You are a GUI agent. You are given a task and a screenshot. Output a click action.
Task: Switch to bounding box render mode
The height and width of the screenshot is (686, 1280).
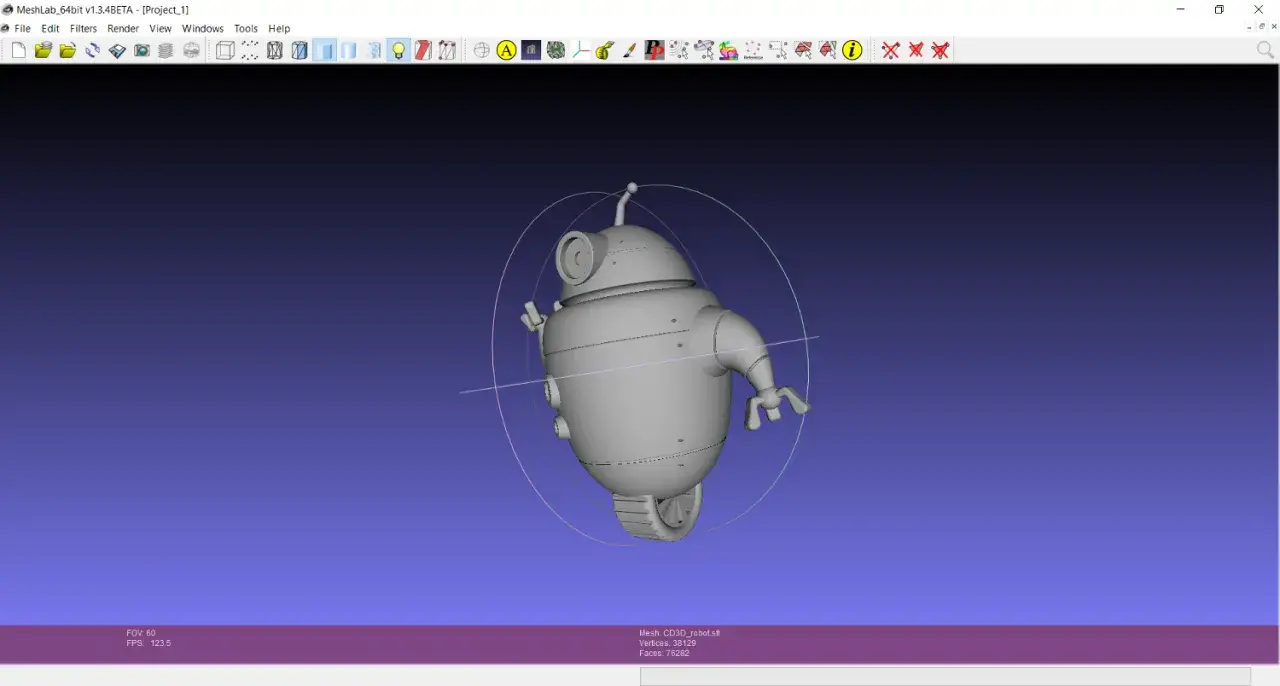pos(225,50)
